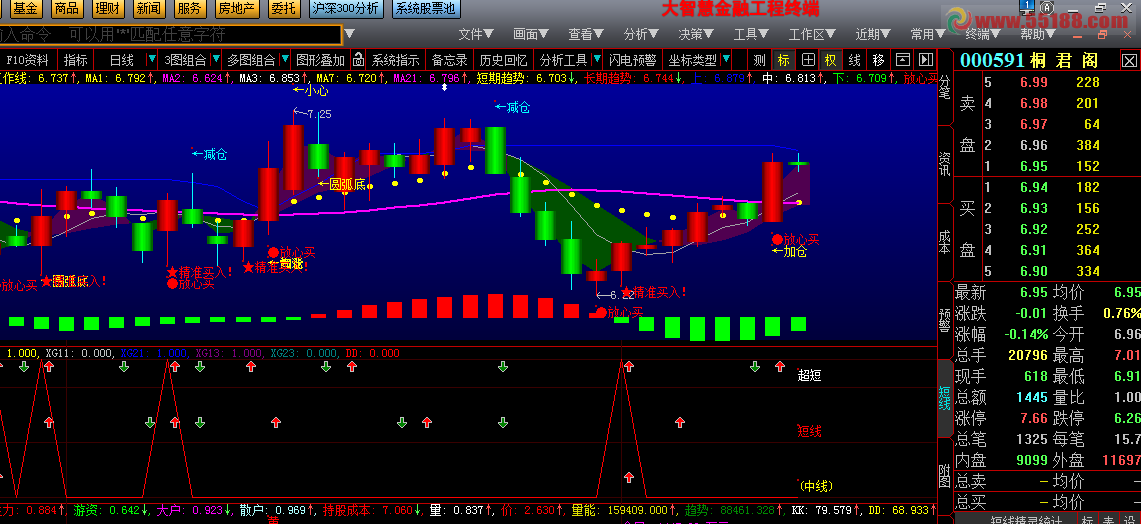This screenshot has height=524, width=1141.
Task: Expand the 日线 period dropdown arrow
Action: (151, 60)
